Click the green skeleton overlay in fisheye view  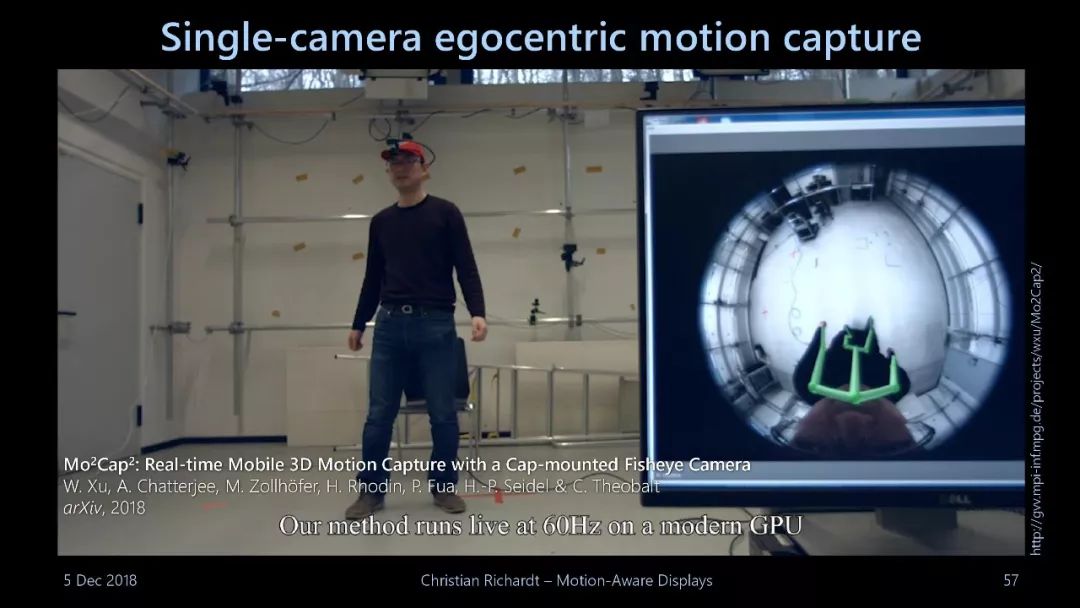[853, 361]
